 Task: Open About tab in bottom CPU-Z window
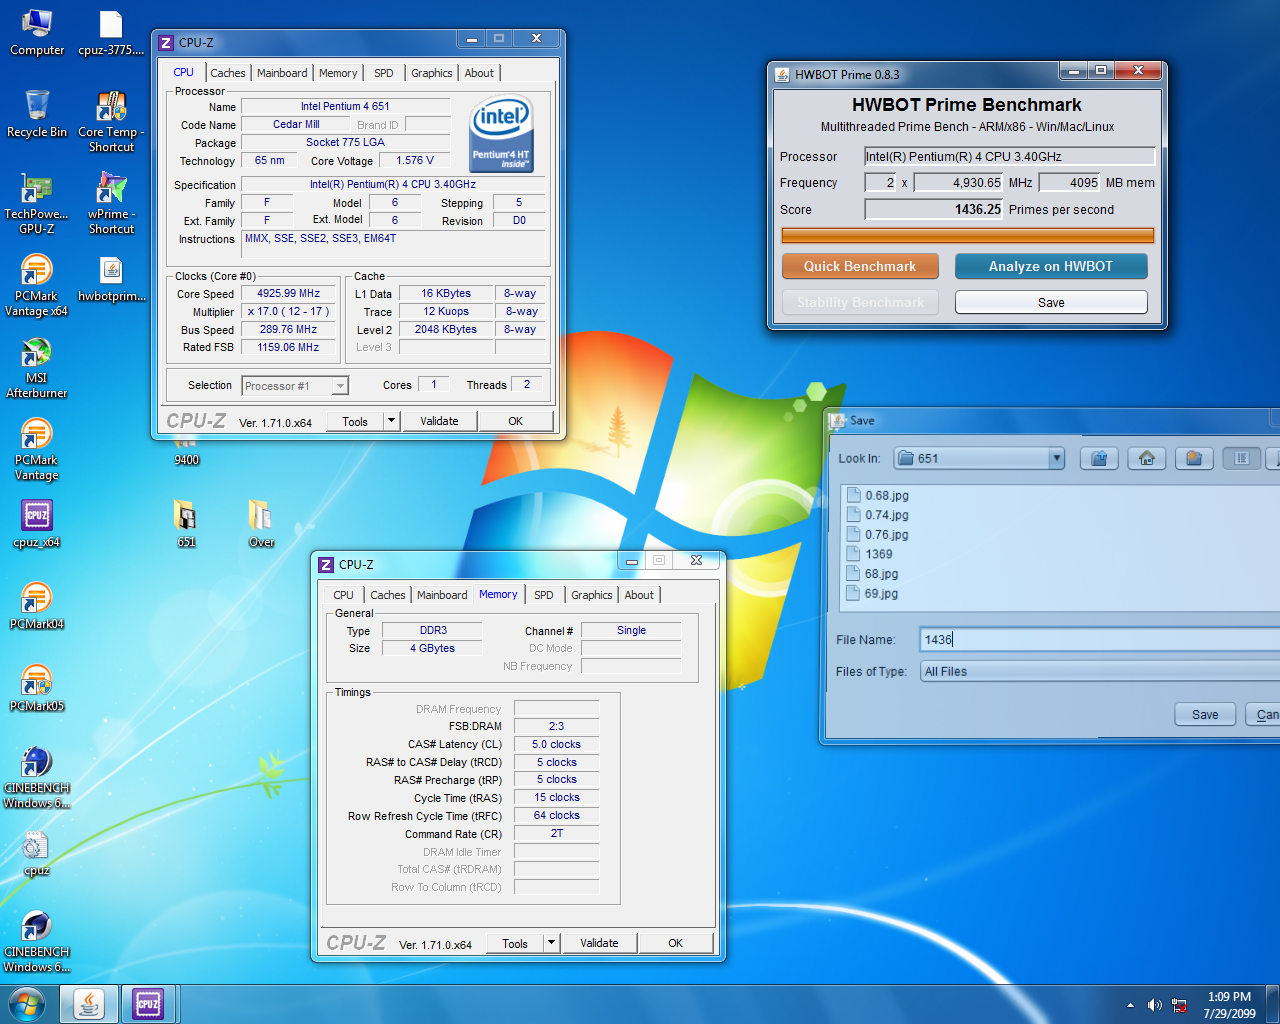tap(639, 595)
